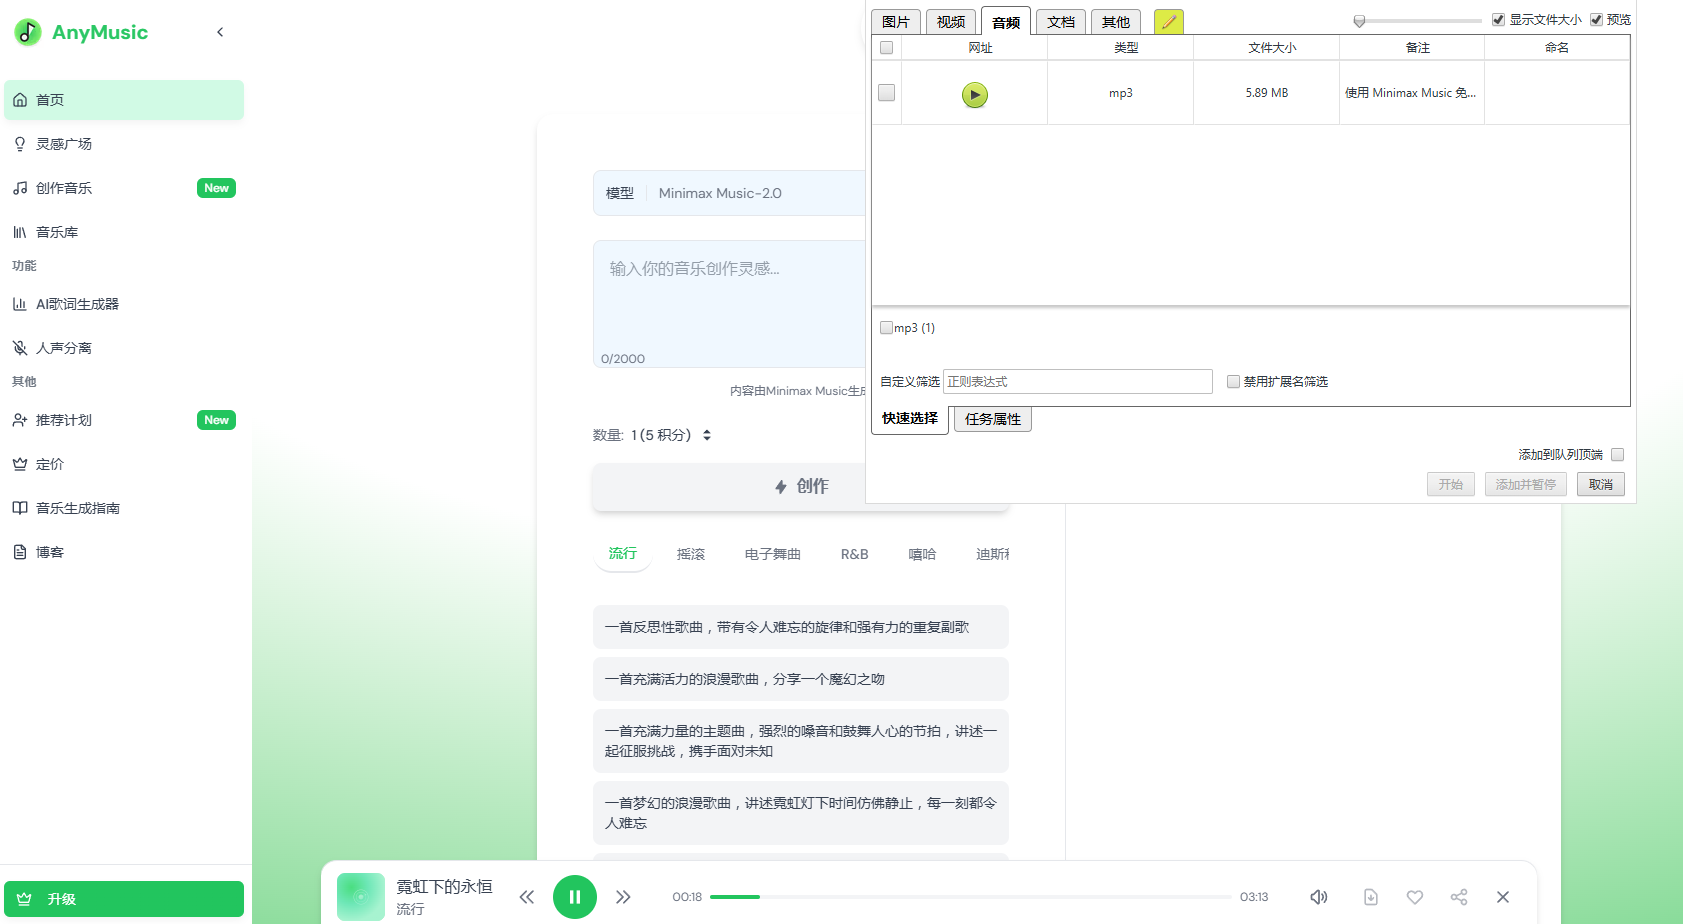Toggle 添加到队列顶端 checkbox

(1617, 455)
